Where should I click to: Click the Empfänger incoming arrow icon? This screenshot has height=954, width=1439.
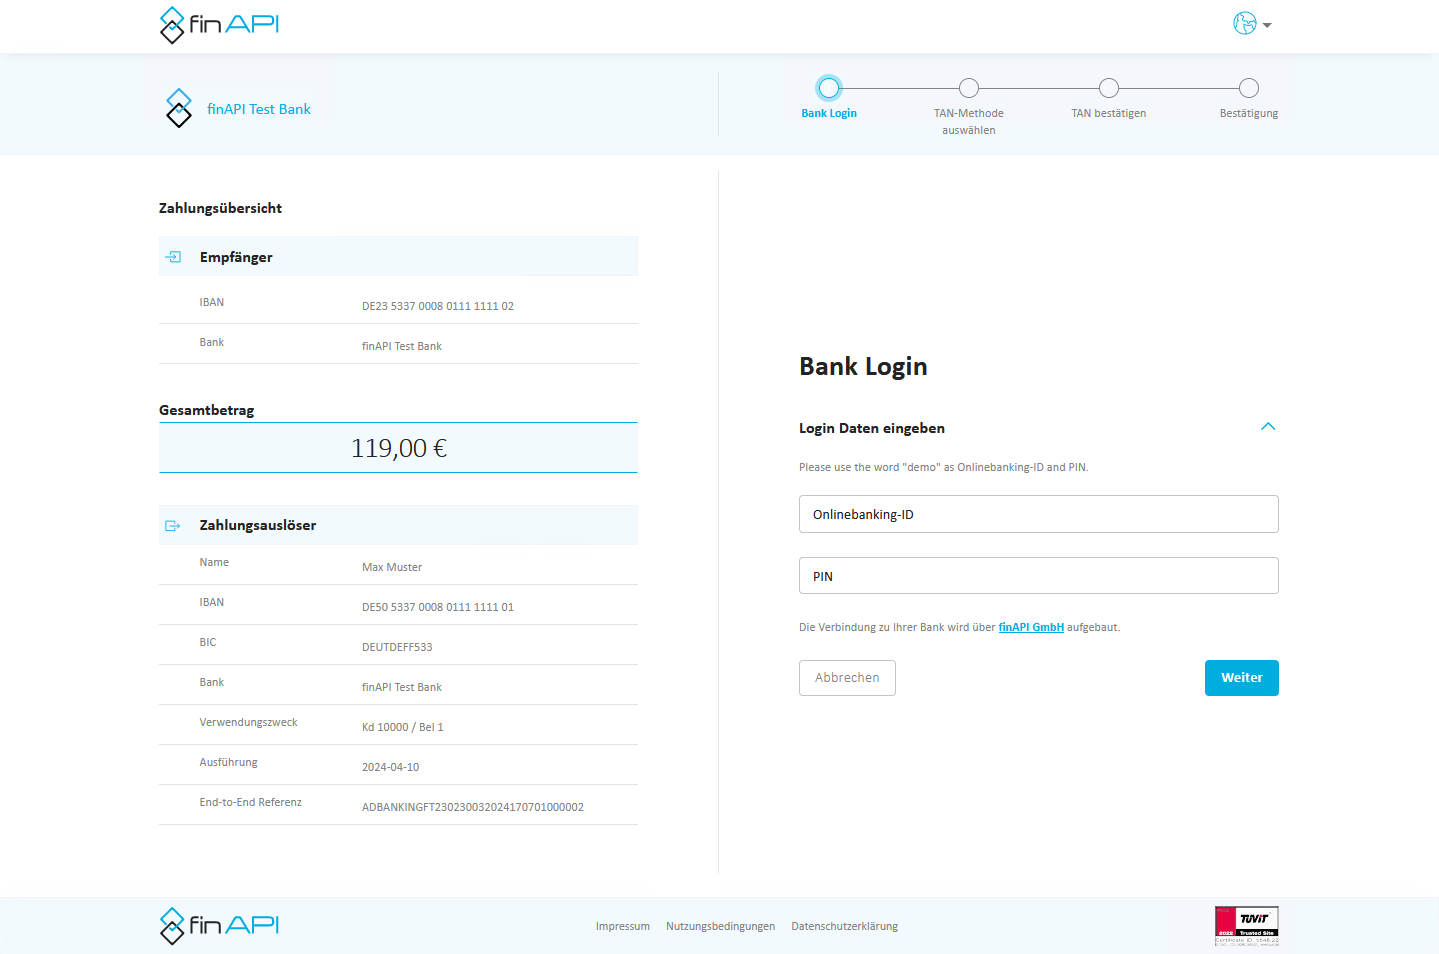tap(173, 257)
